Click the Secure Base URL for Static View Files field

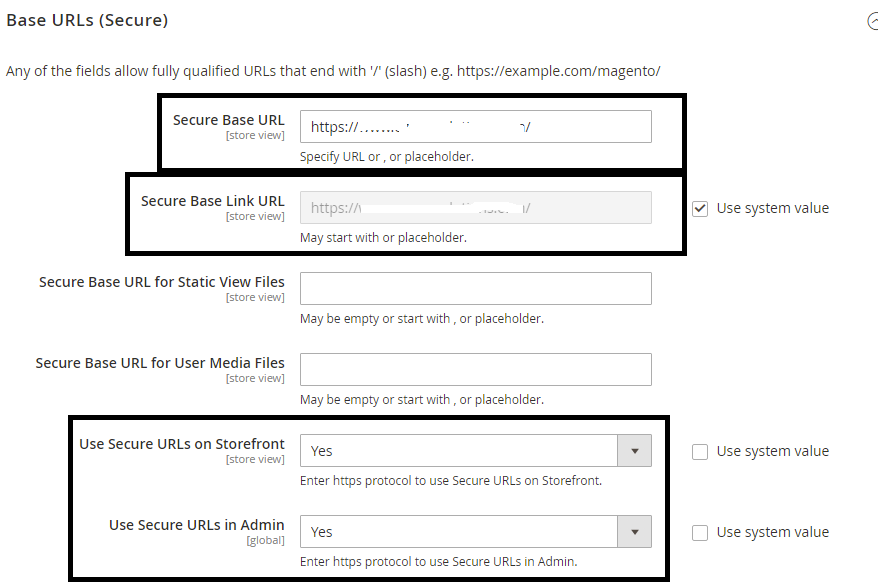point(475,288)
